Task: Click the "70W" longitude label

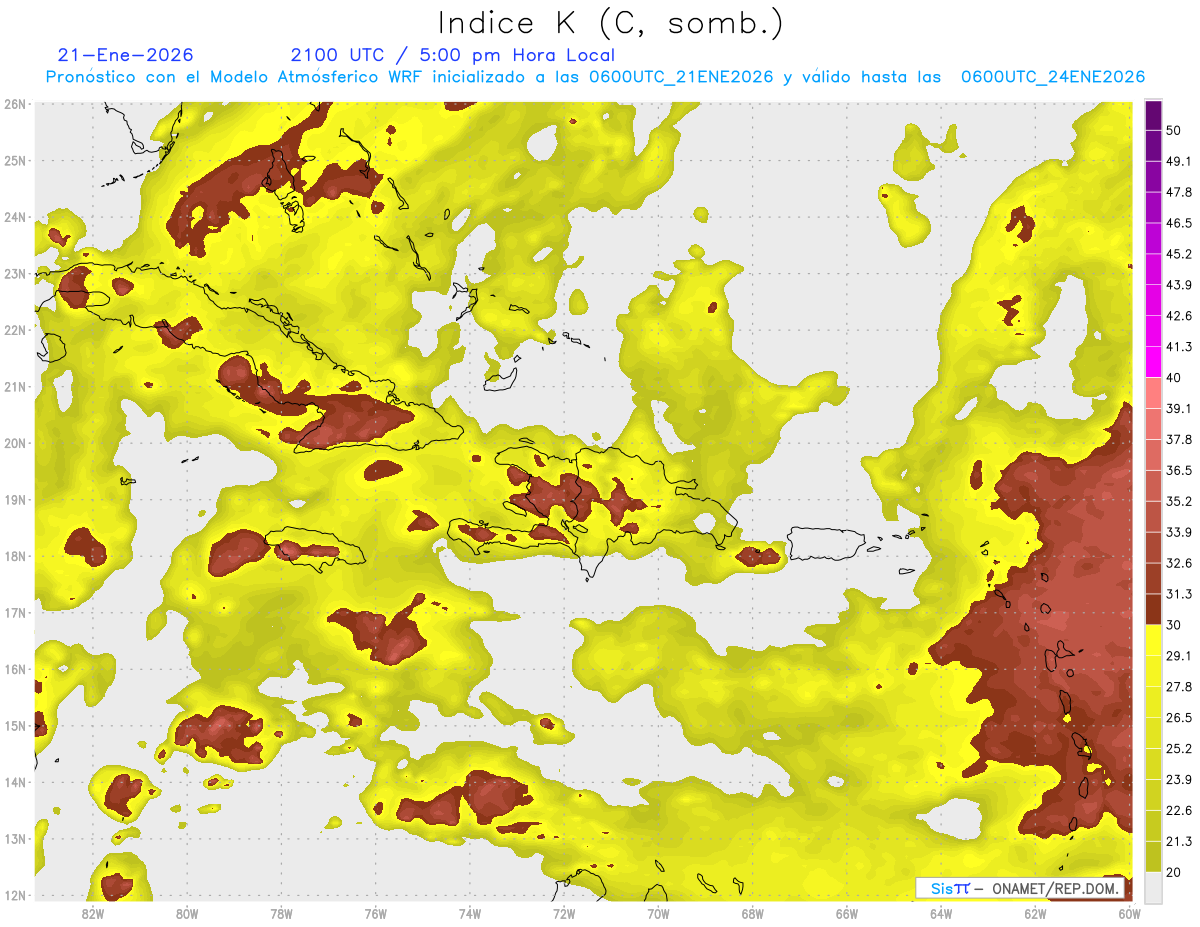Action: point(659,913)
